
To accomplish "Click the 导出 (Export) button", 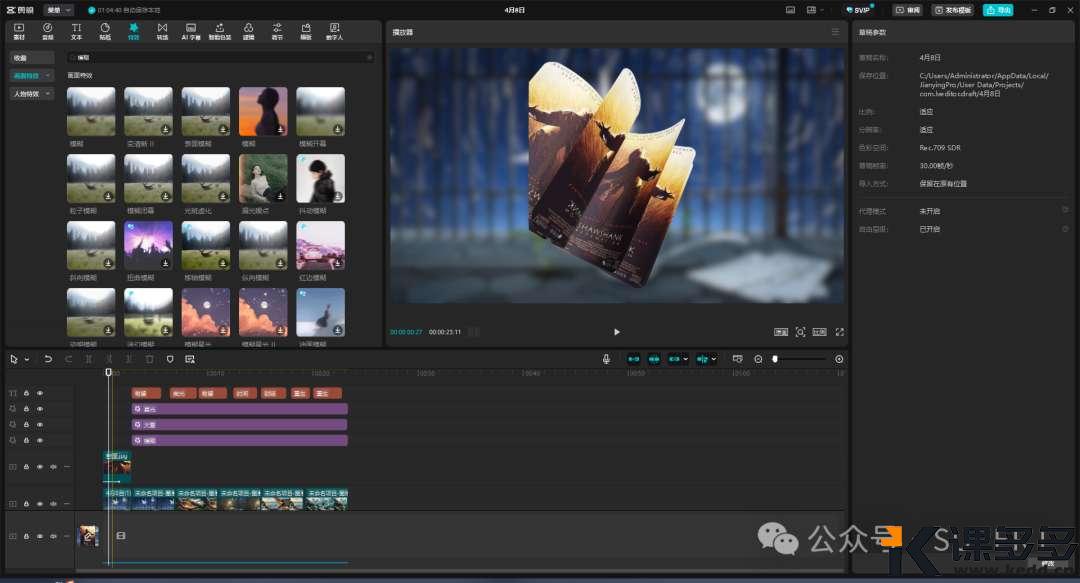I will pos(997,10).
